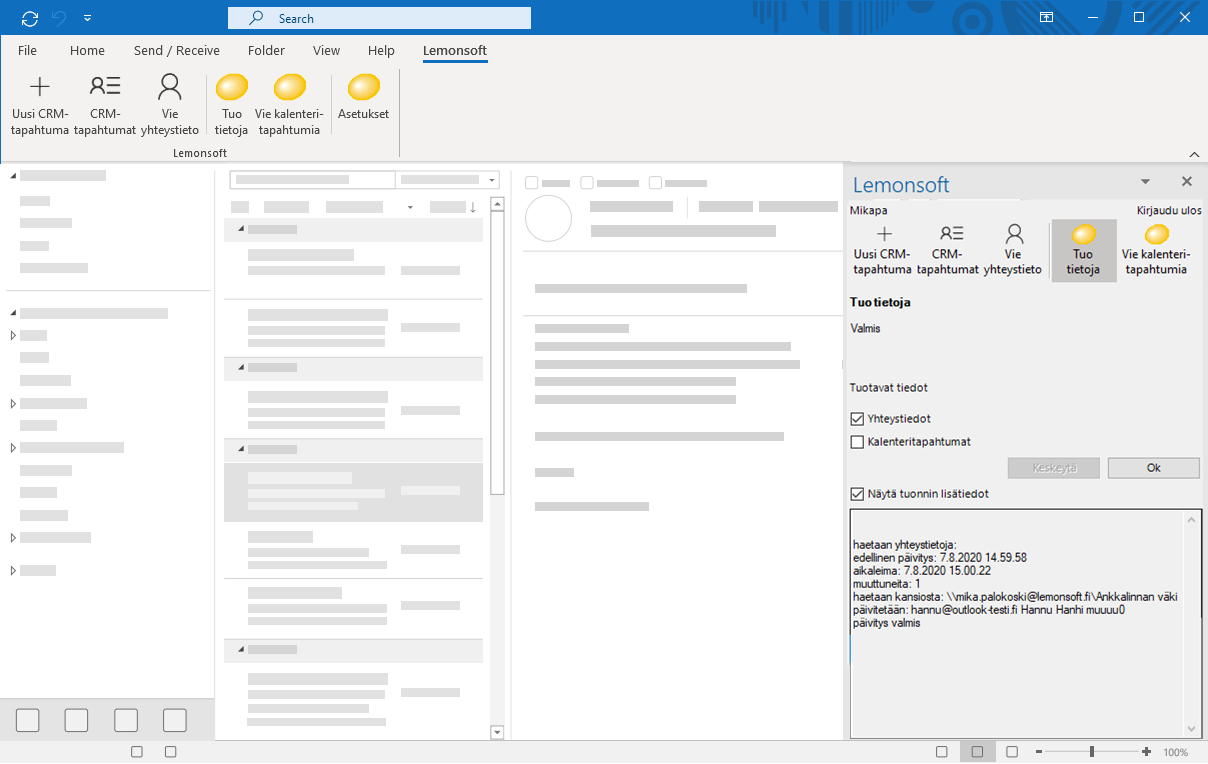The image size is (1208, 764).
Task: Open the Folder tab
Action: [x=266, y=50]
